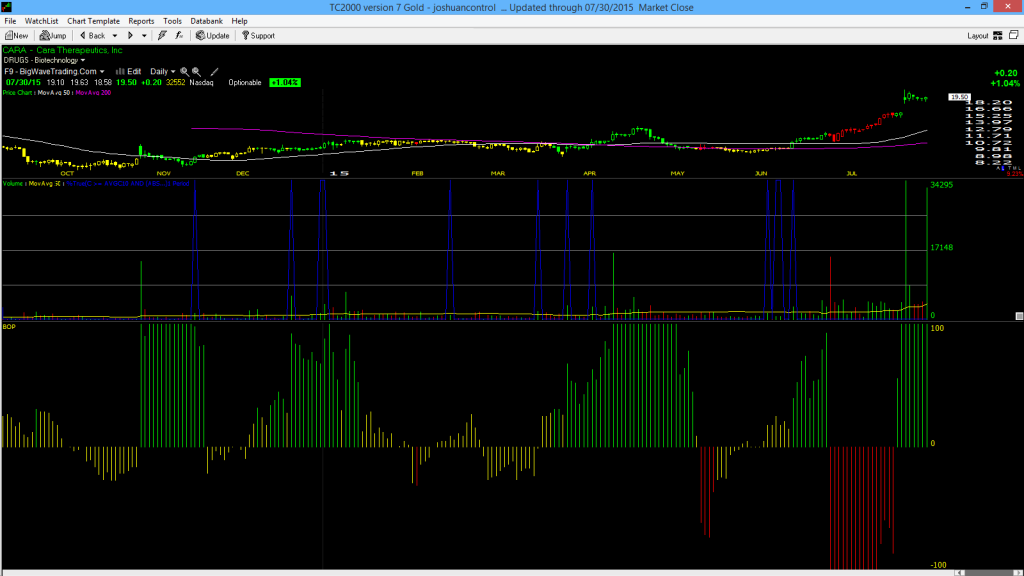
Task: Click the horizontal scrollbar's left arrow
Action: 959,573
